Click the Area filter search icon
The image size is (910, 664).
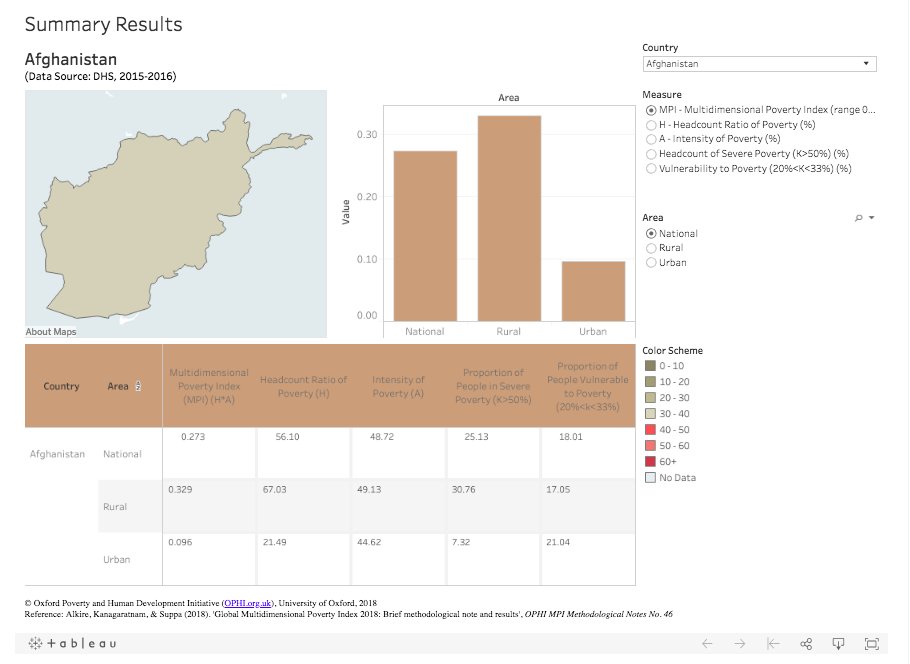click(858, 218)
